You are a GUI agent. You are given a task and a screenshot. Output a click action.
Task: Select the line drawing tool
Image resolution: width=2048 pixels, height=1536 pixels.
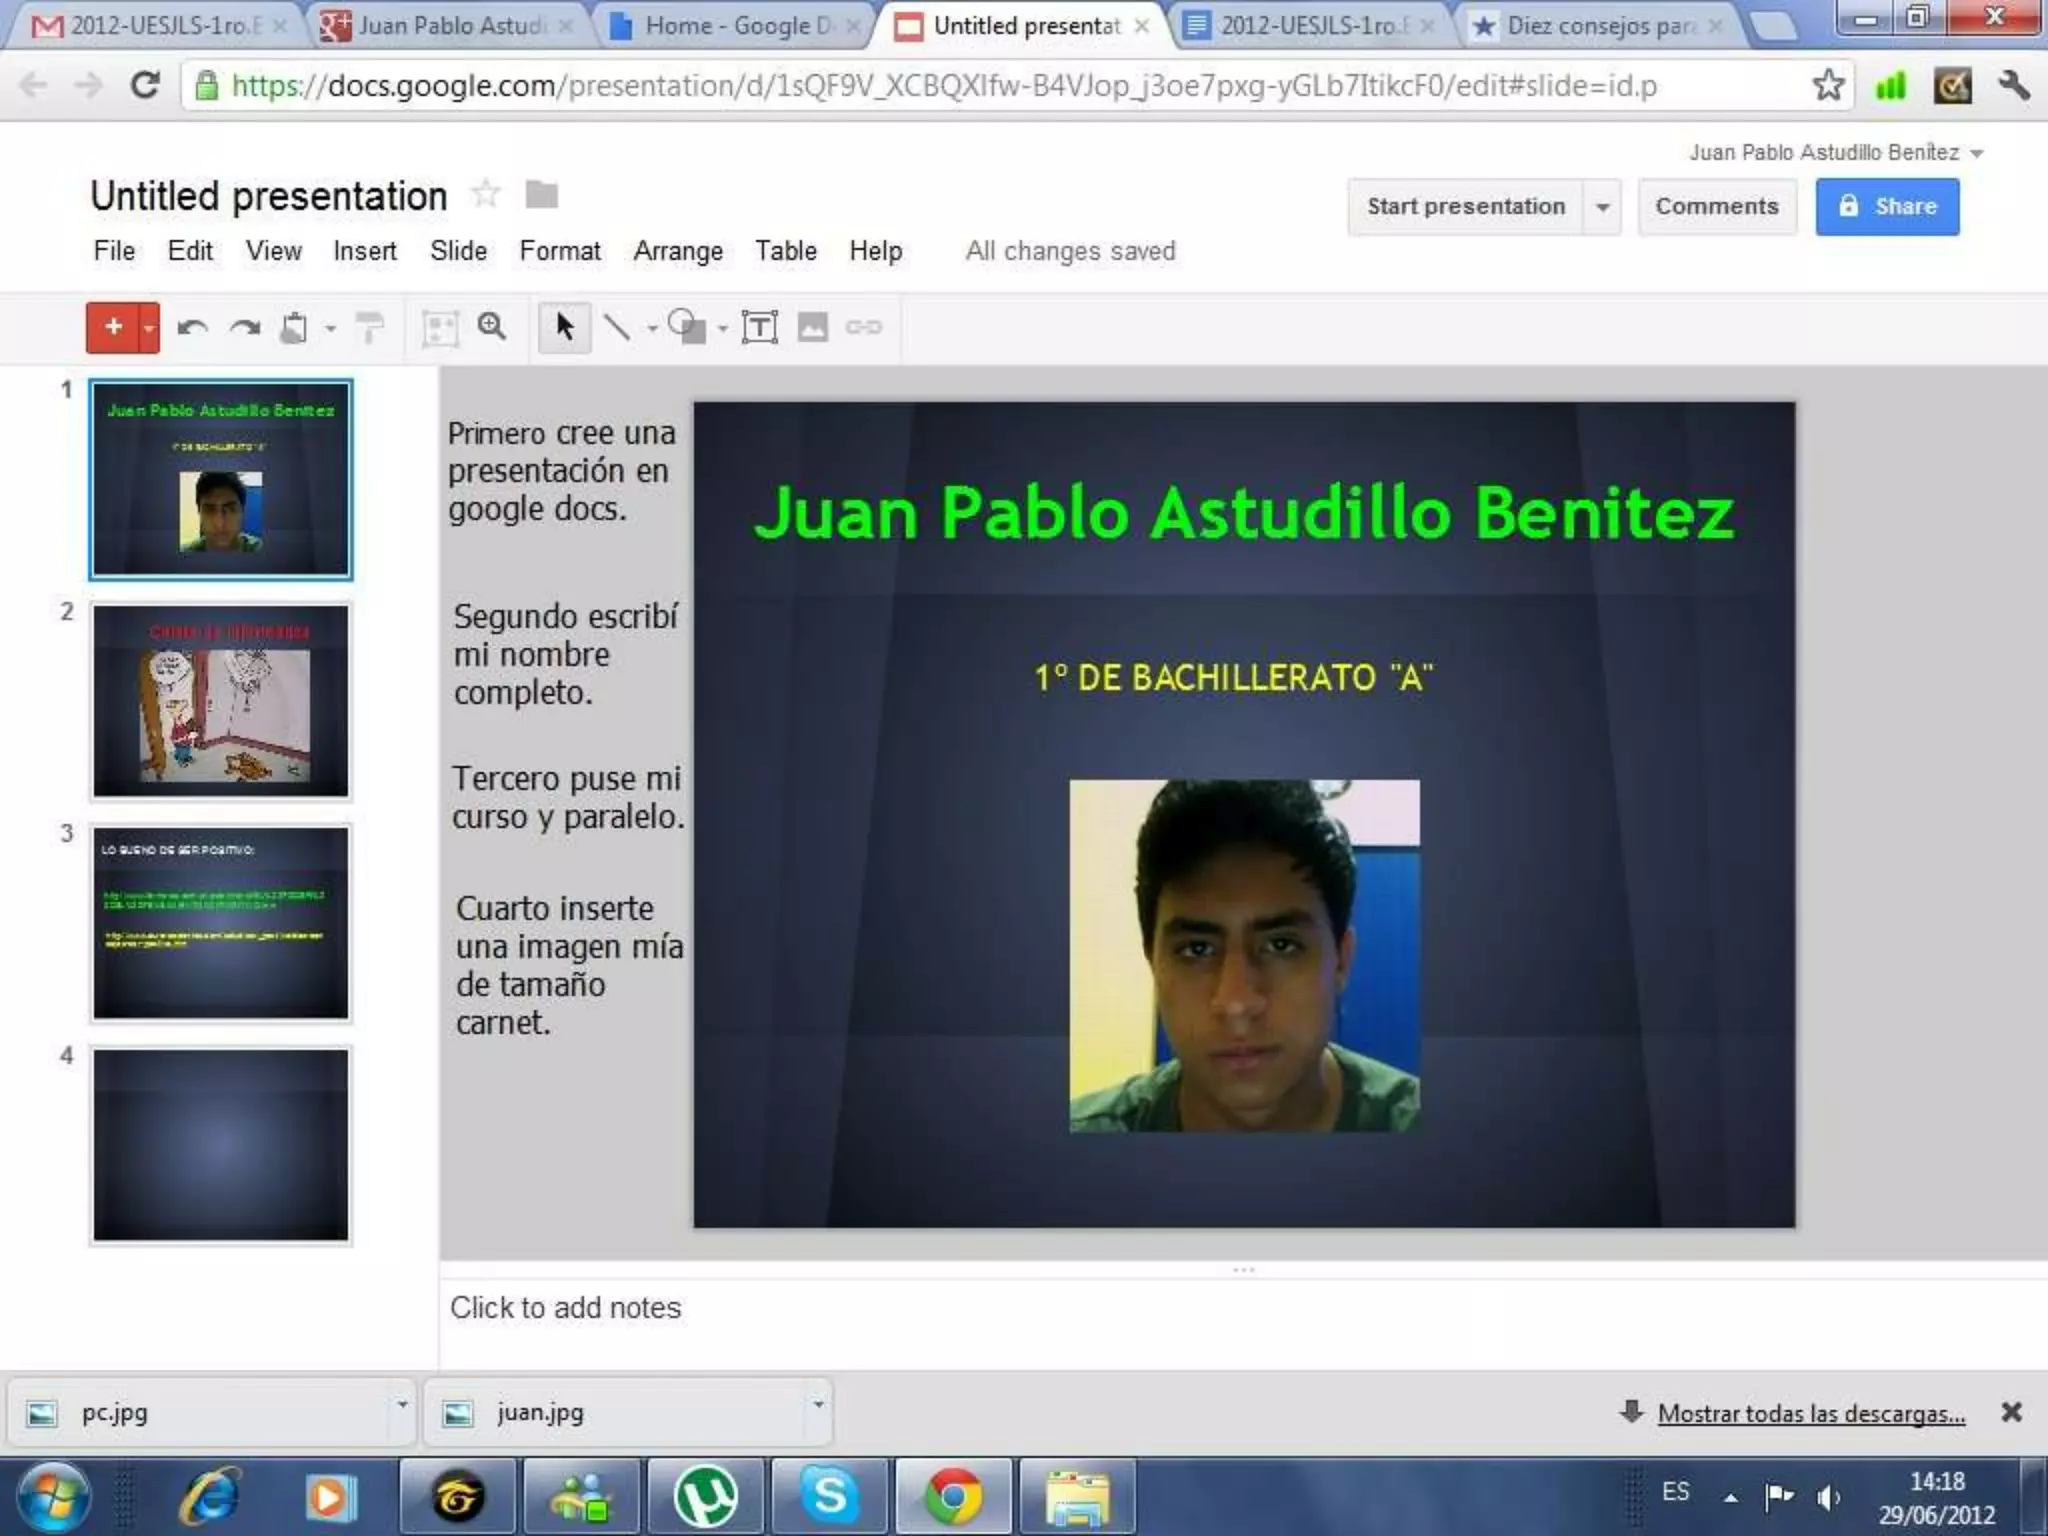coord(617,327)
